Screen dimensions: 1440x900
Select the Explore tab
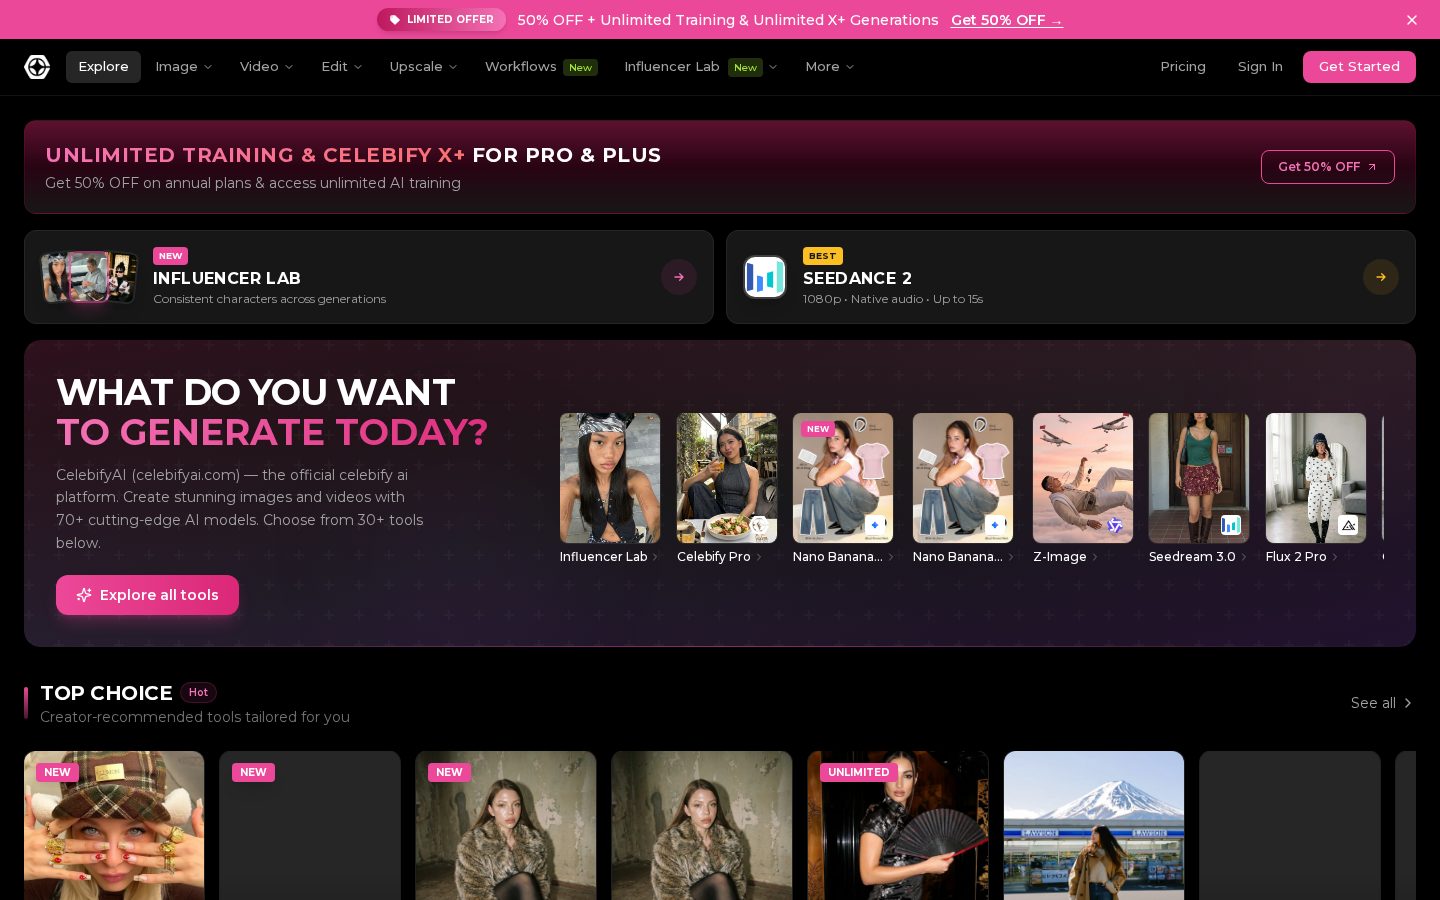[103, 67]
